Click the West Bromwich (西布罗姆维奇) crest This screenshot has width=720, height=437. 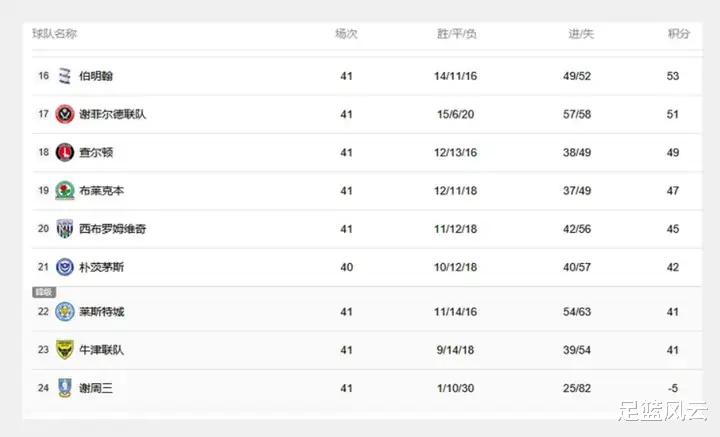tap(65, 229)
